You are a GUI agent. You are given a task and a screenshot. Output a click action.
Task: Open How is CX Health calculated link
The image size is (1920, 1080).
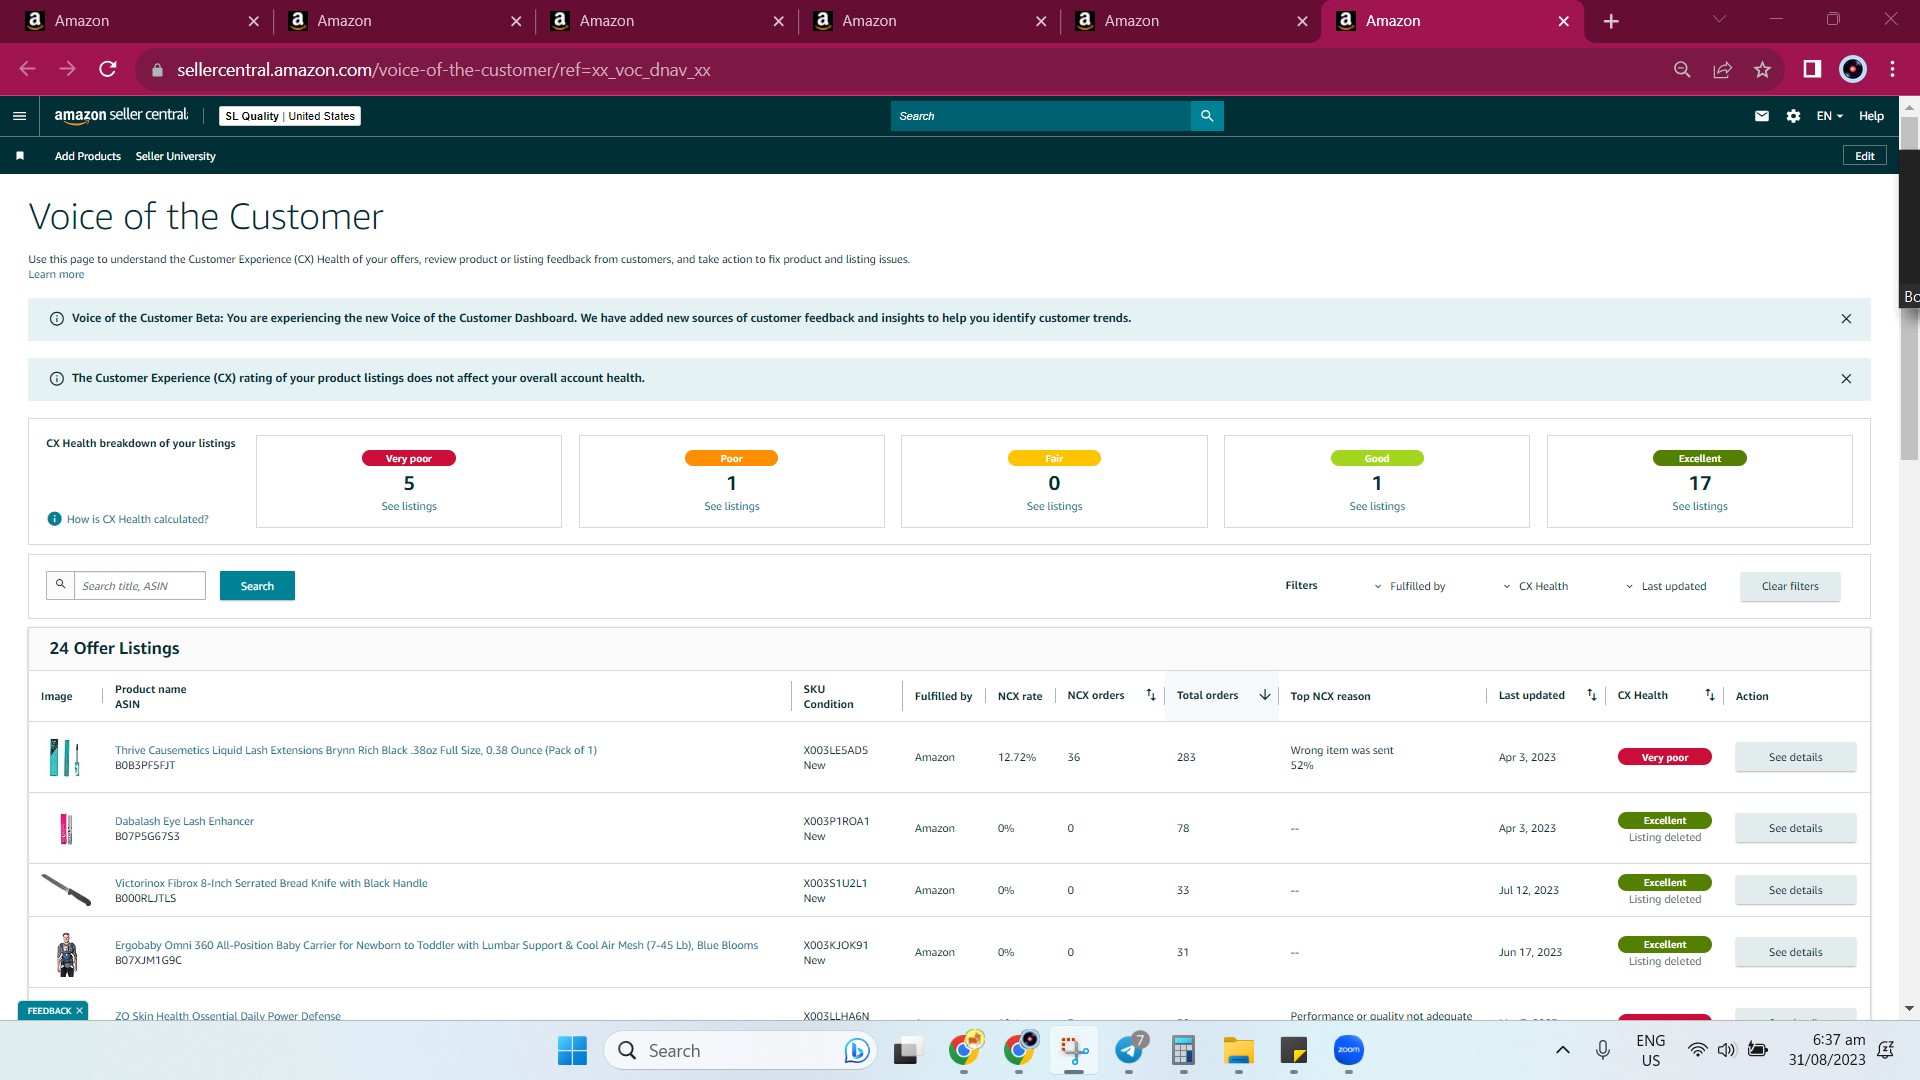point(137,519)
